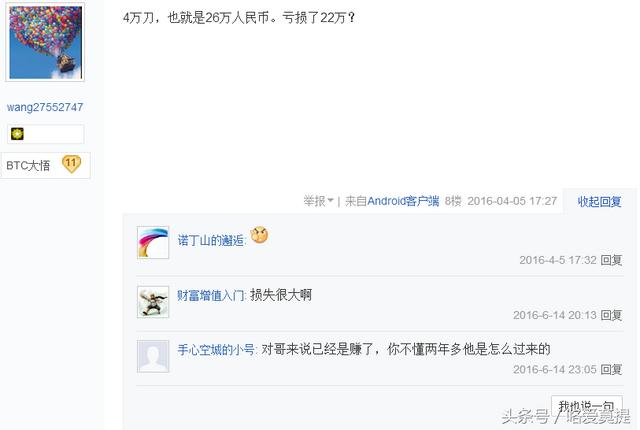
Task: Visit the 诺丁山的邂逅 user profile
Action: (211, 240)
